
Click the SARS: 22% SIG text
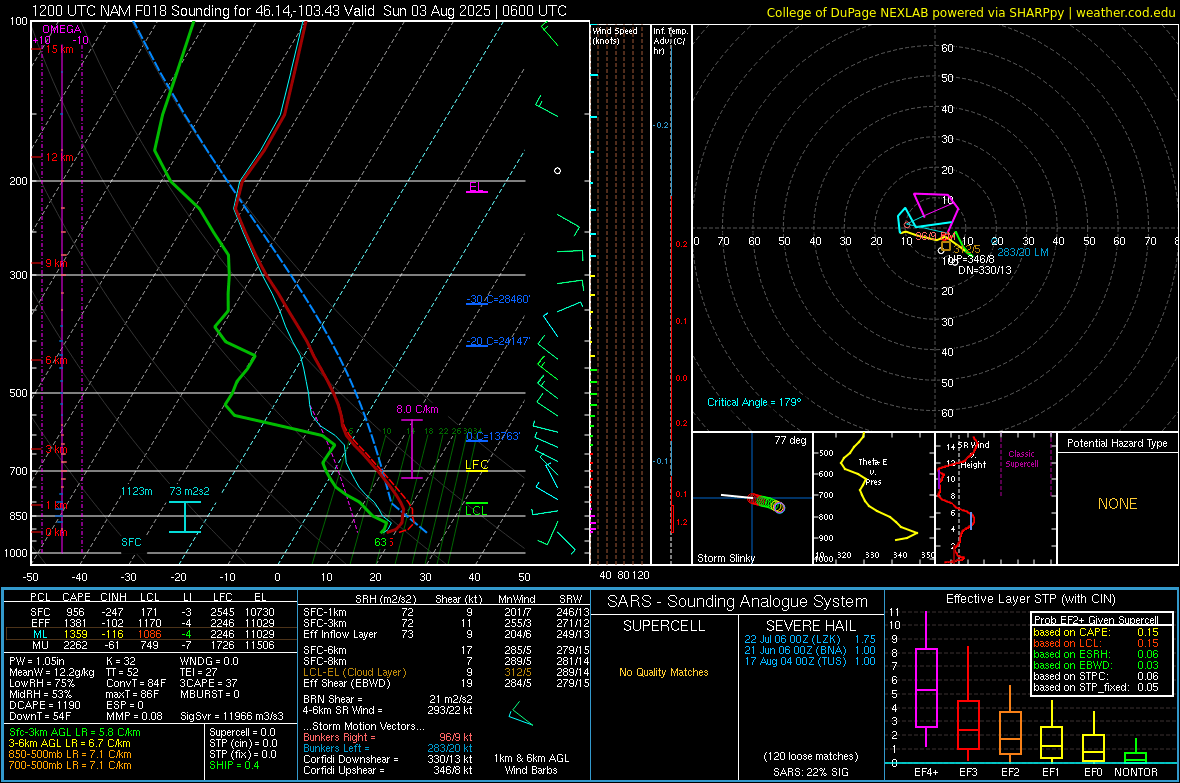point(810,772)
